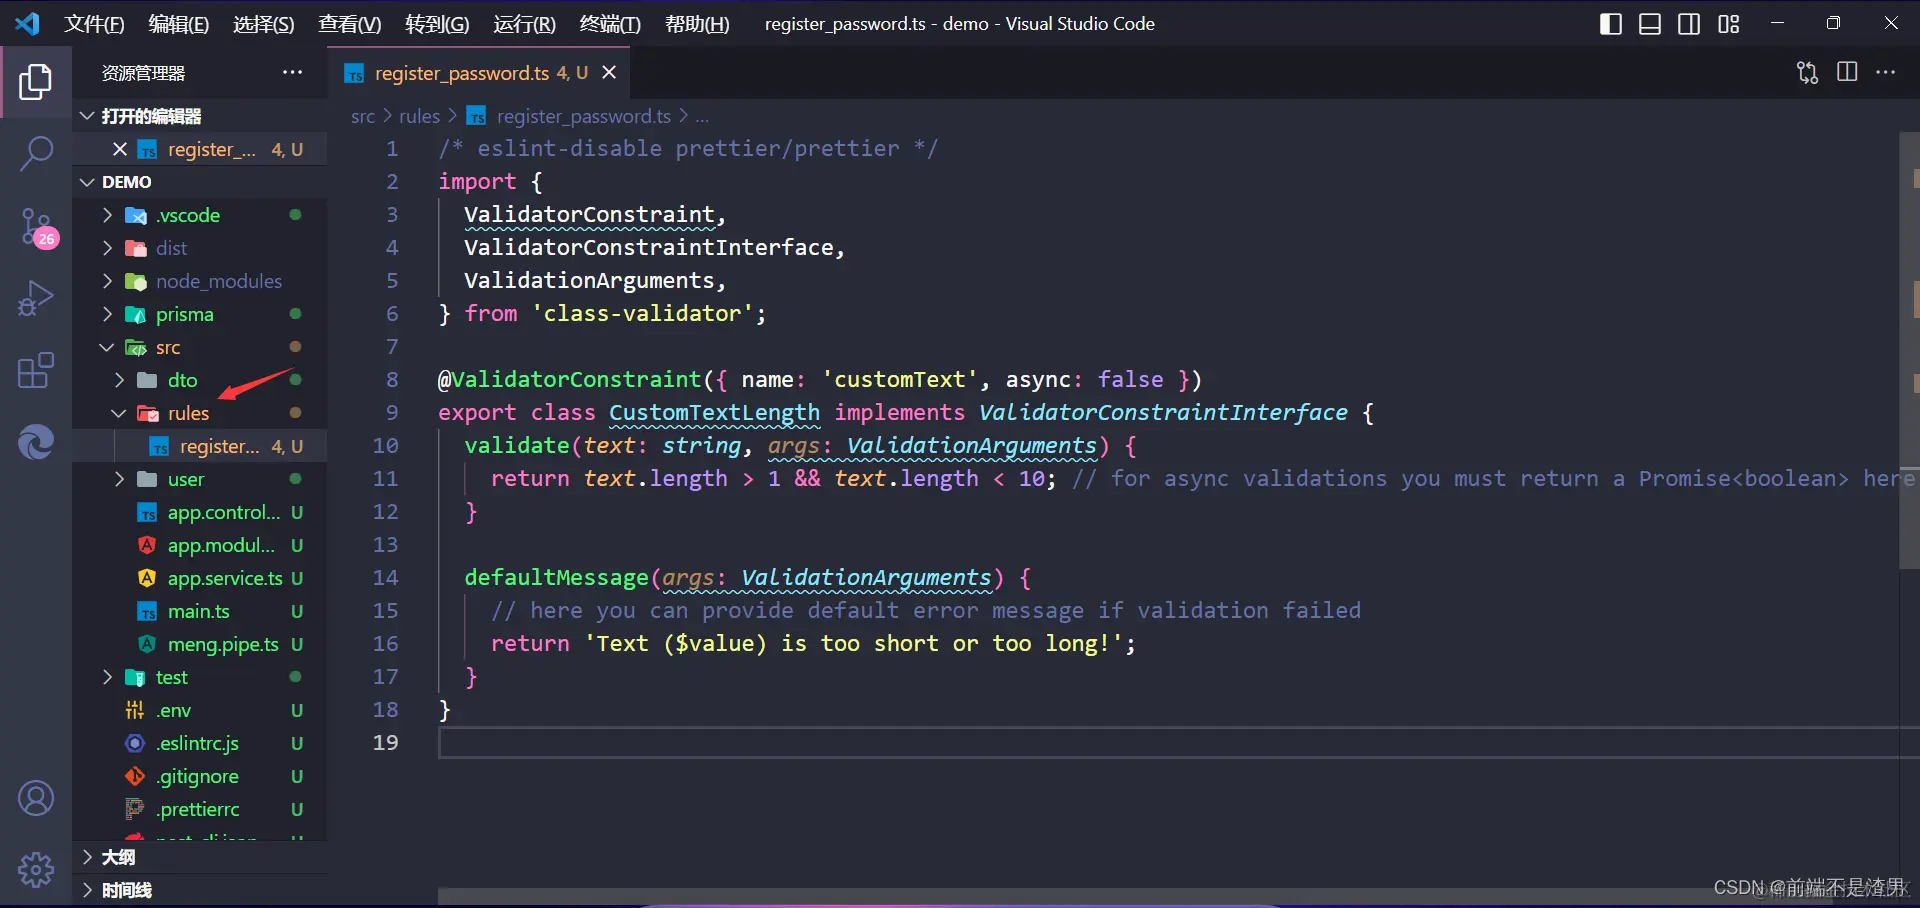Split the editor to the right
Image resolution: width=1920 pixels, height=908 pixels.
point(1847,72)
